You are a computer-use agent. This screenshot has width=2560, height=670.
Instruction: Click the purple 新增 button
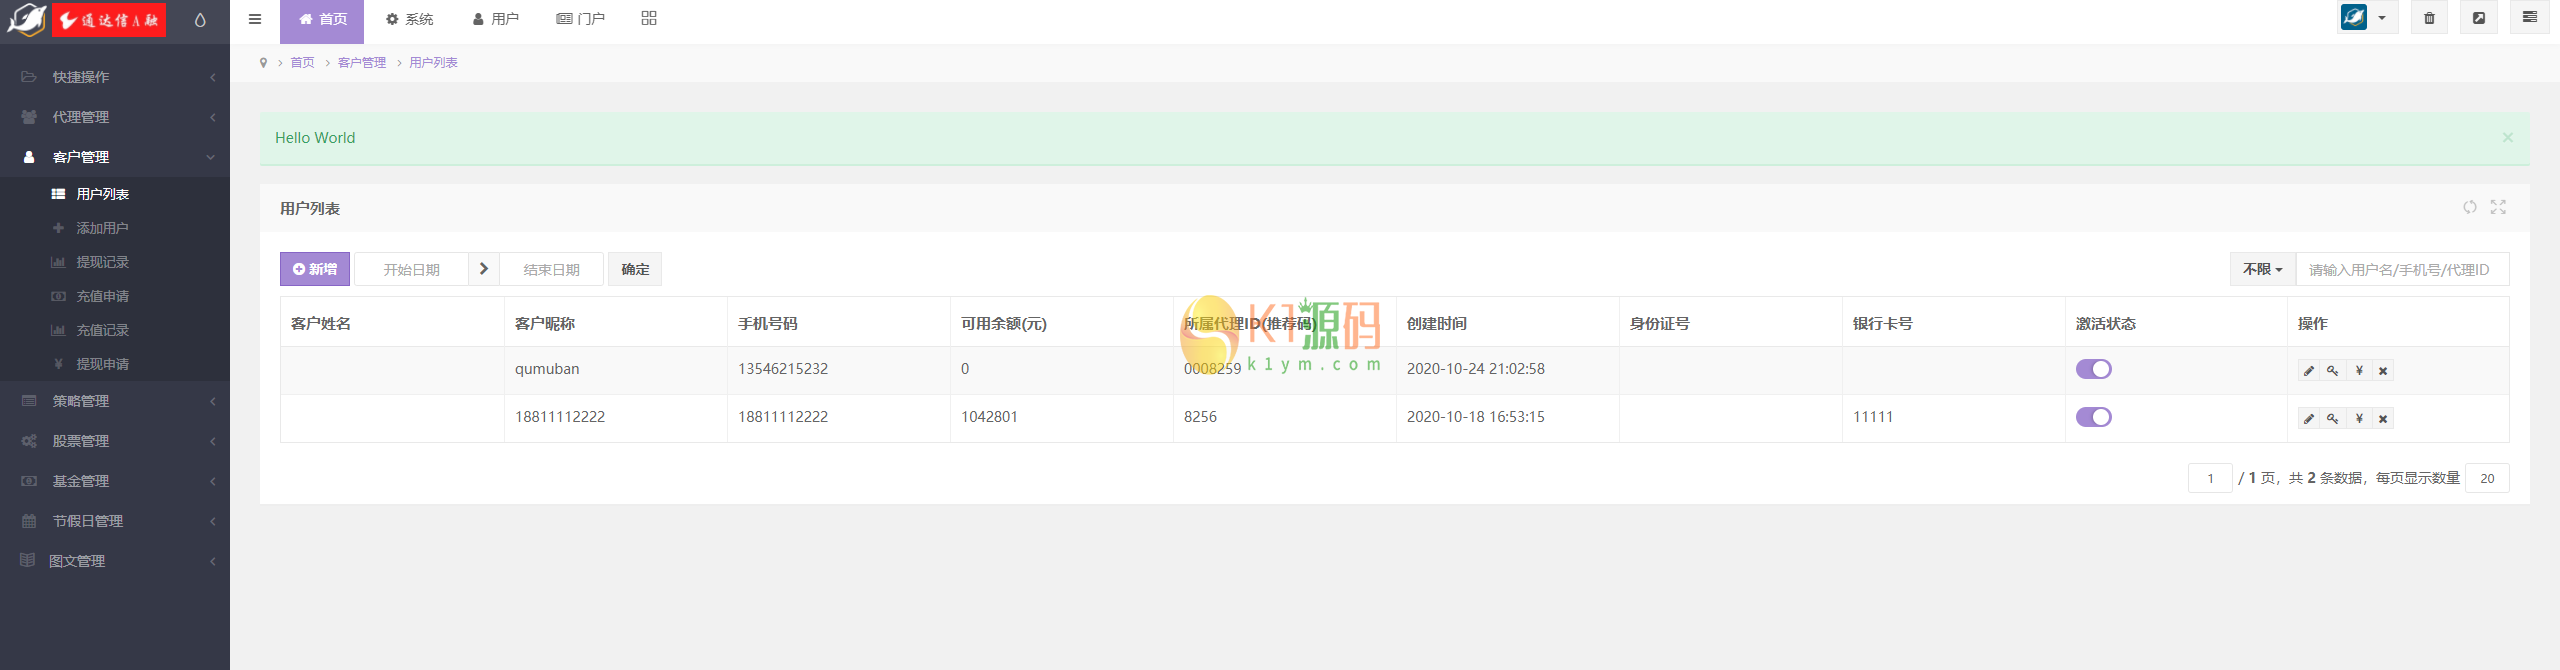coord(315,269)
